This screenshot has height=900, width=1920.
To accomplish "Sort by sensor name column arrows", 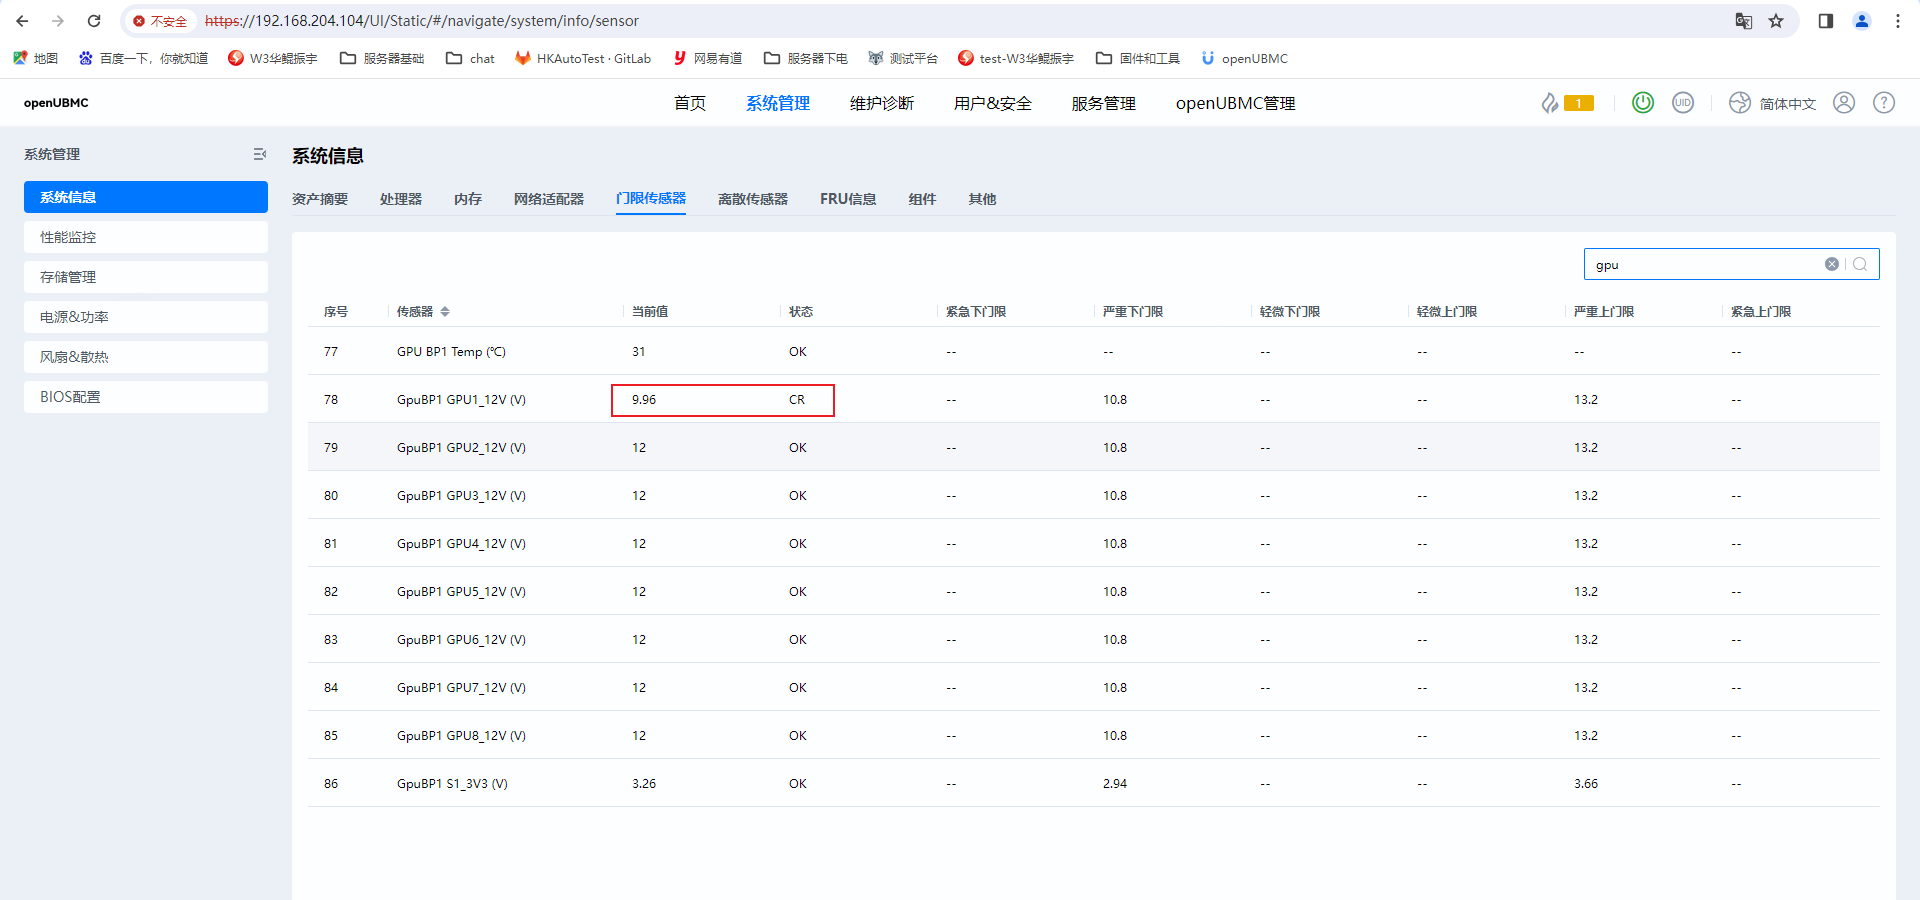I will click(x=445, y=312).
